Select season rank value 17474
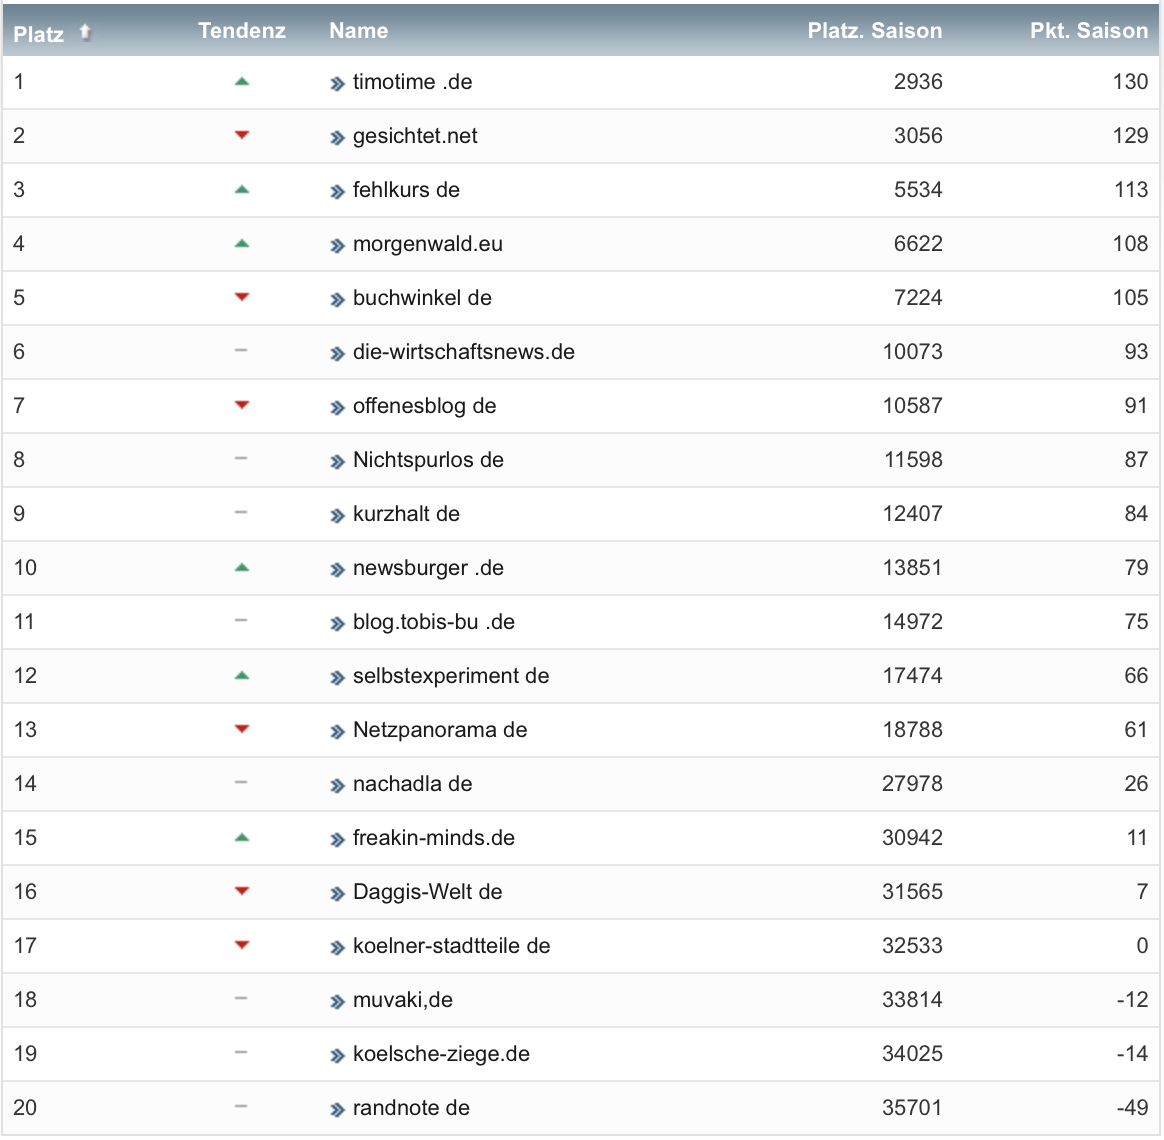 click(x=912, y=676)
